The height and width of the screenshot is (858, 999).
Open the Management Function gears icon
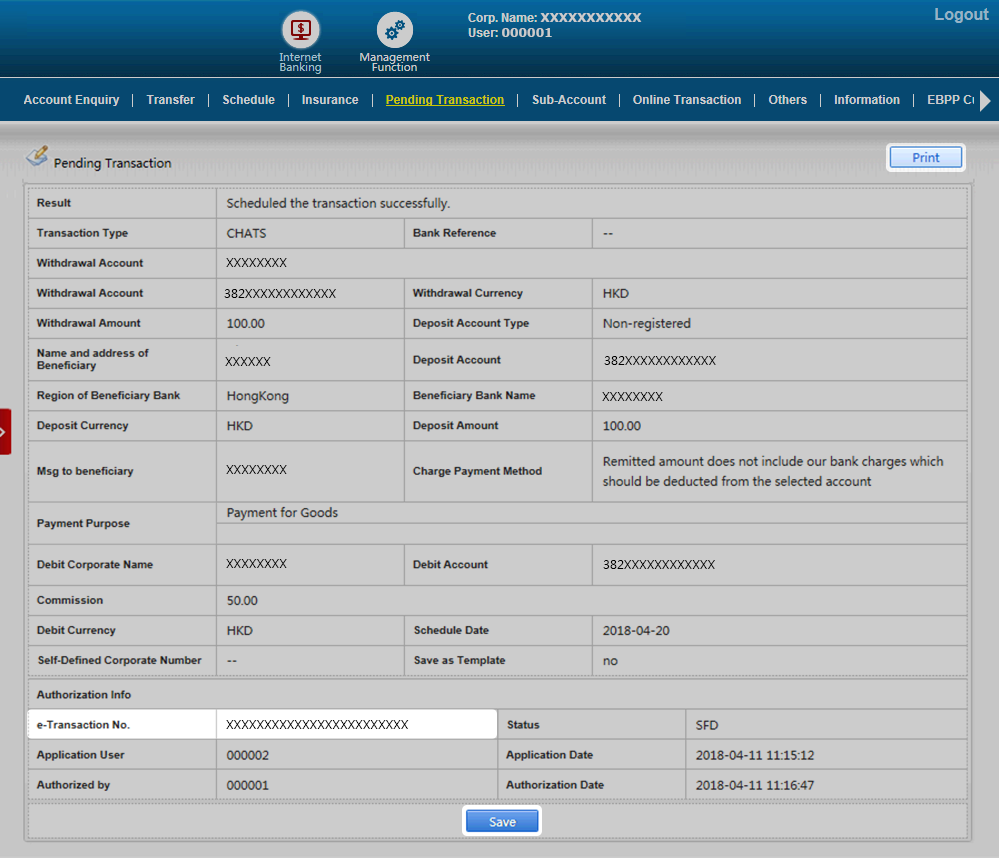[x=394, y=30]
